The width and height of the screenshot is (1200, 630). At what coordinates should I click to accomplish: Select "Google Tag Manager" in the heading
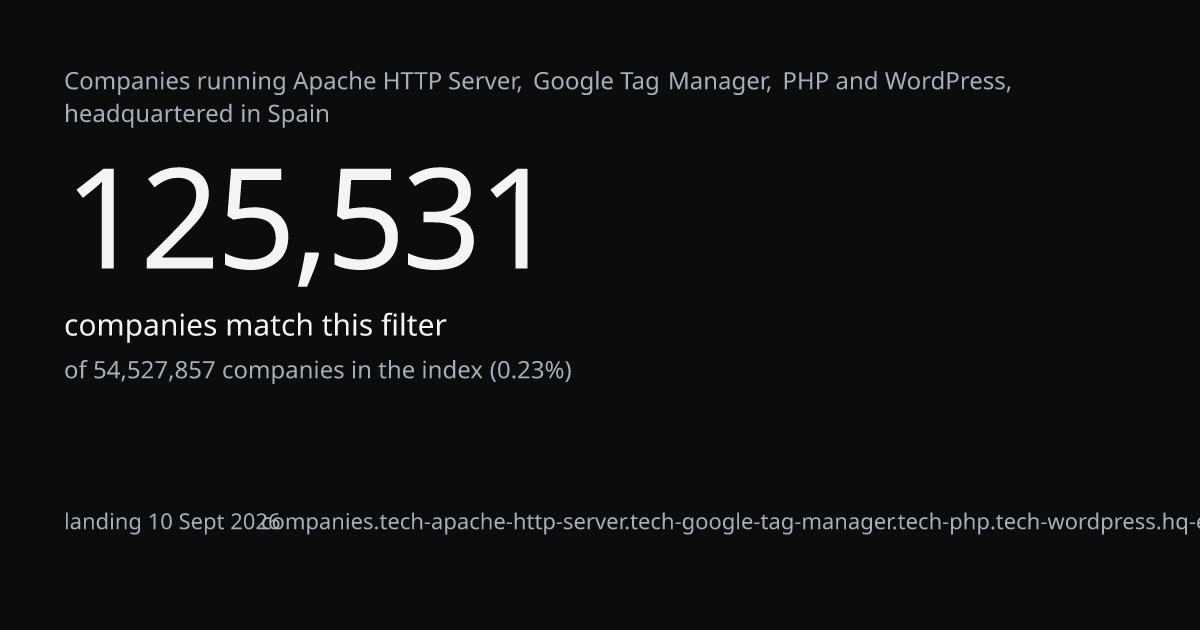click(650, 81)
